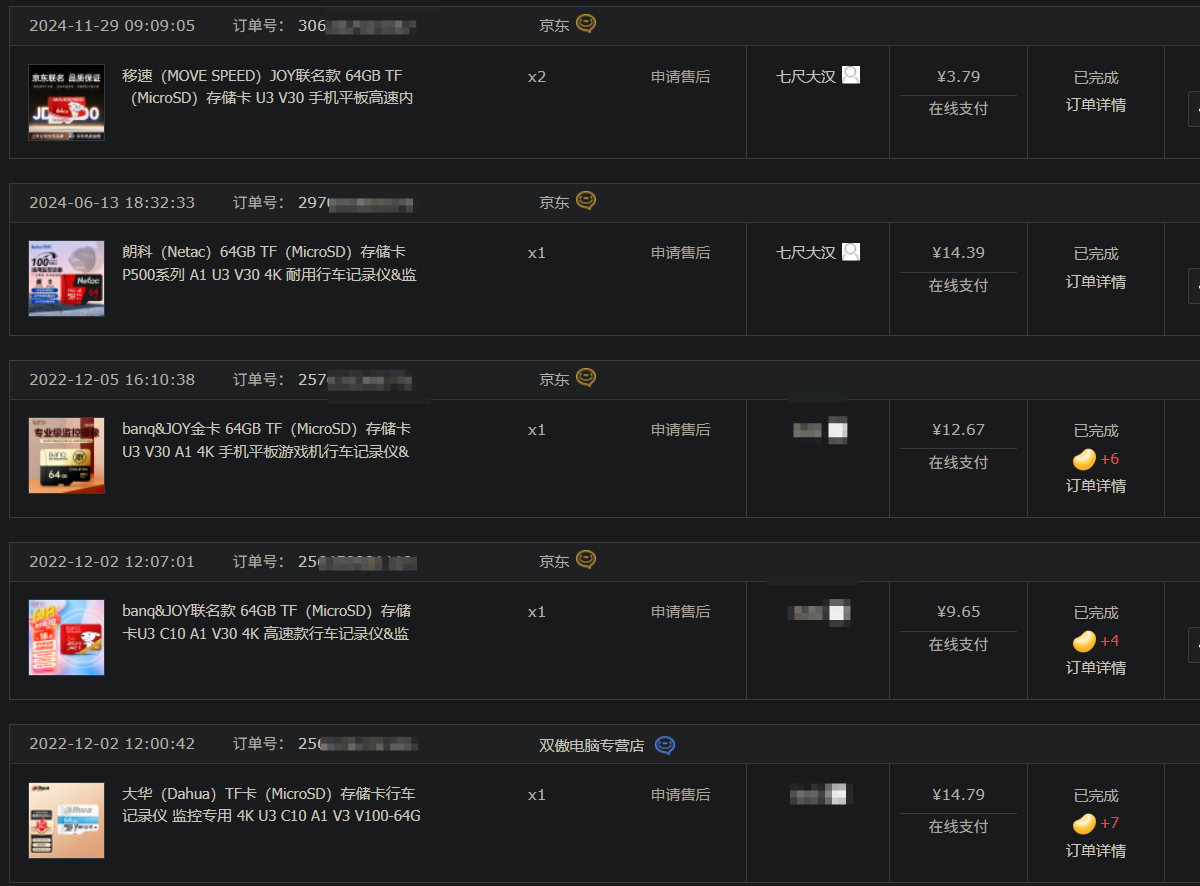Chat with 双傲电脑专营店 via blue icon
Viewport: 1200px width, 886px height.
click(x=665, y=745)
